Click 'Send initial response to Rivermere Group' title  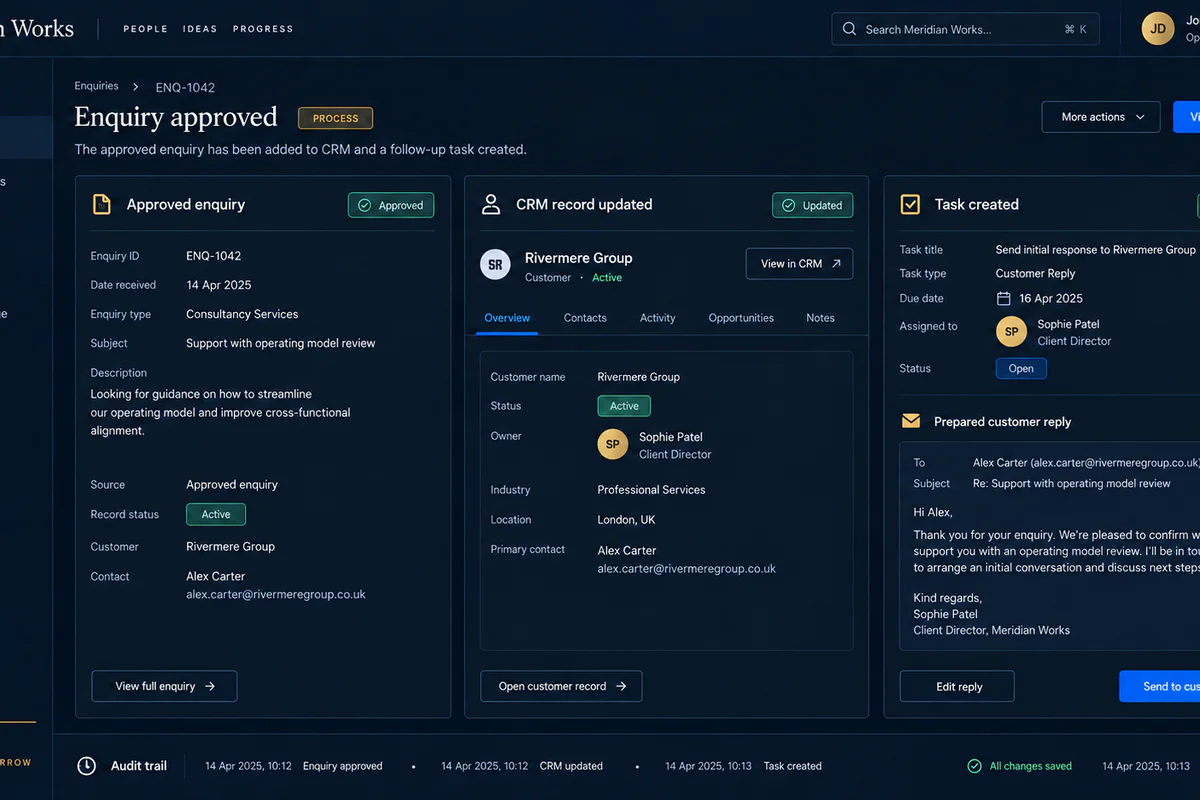tap(1095, 250)
